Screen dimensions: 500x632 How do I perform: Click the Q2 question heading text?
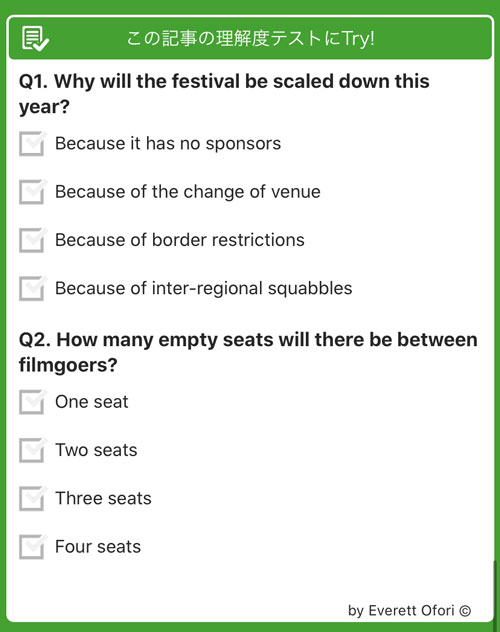(x=248, y=352)
